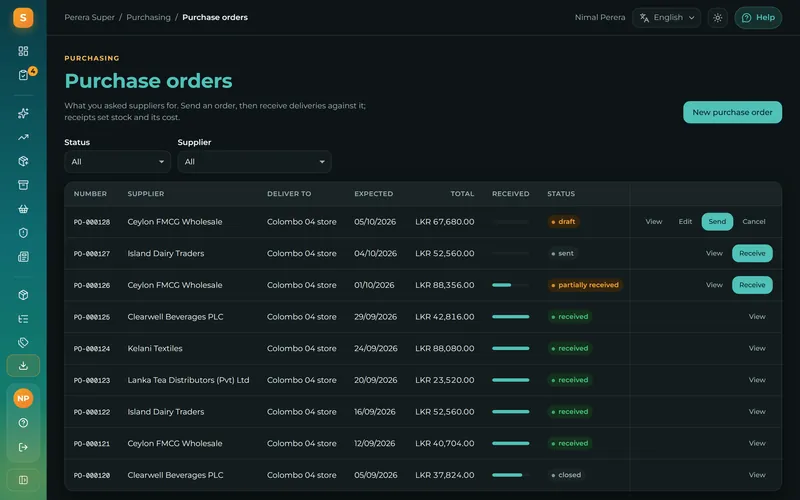Open the sparkles AI icon in sidebar
This screenshot has width=800, height=500.
tap(23, 113)
